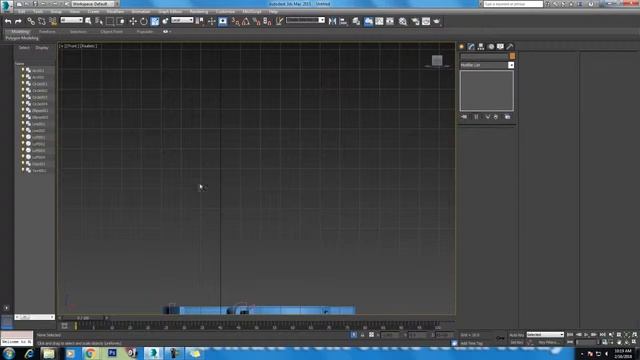
Task: Switch to the Utilities hammer panel tab
Action: click(510, 47)
